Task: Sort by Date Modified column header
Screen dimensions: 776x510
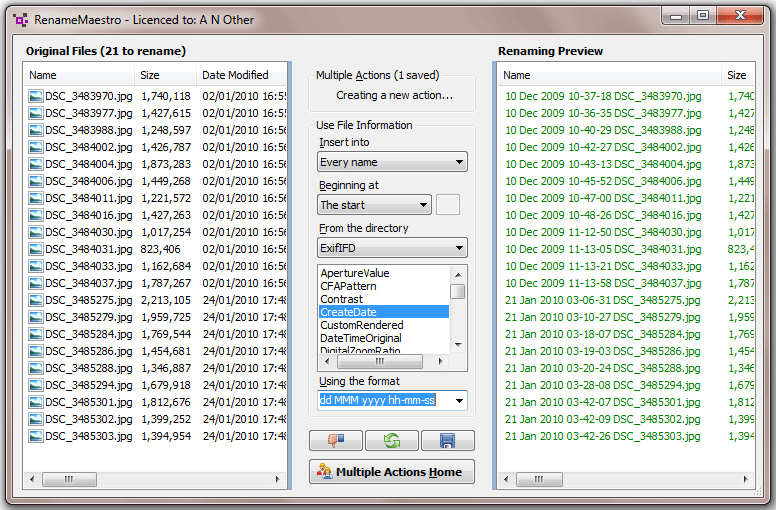Action: (242, 75)
